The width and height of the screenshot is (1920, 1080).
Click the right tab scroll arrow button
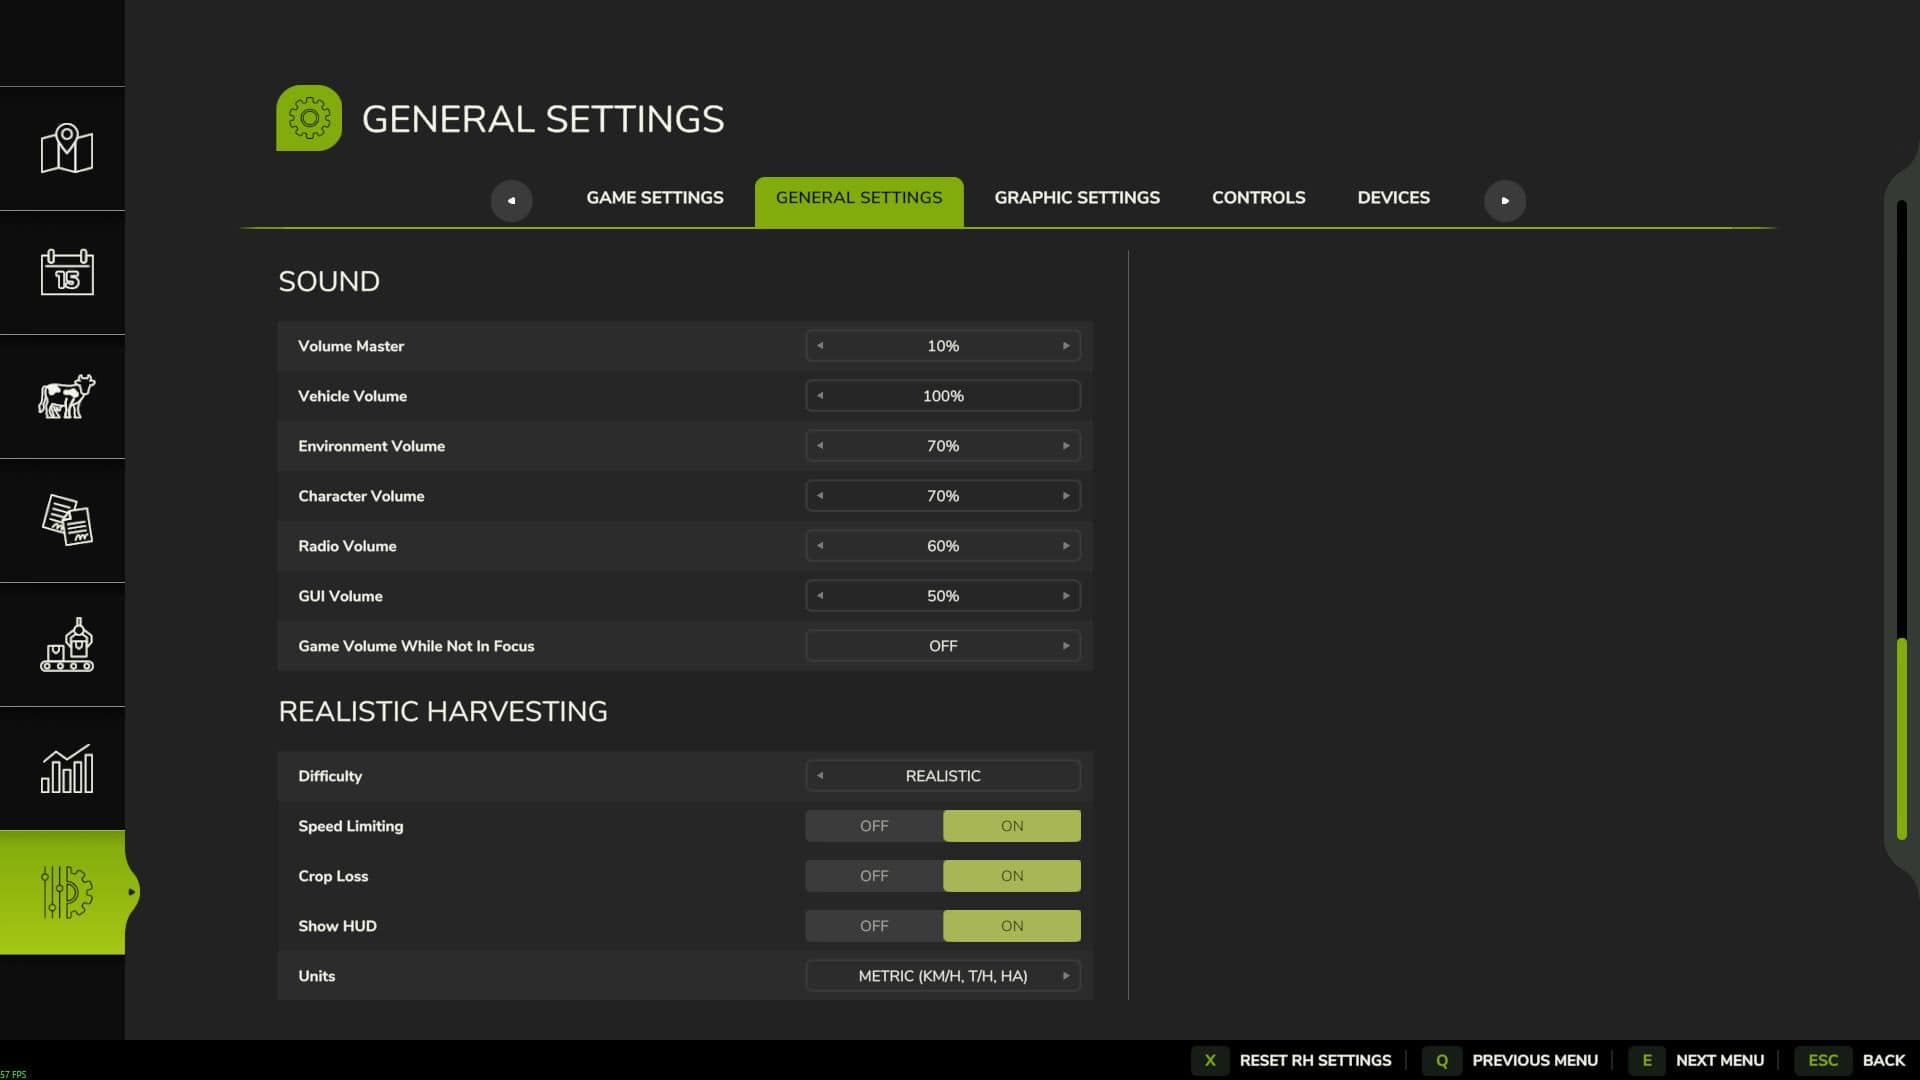1504,200
